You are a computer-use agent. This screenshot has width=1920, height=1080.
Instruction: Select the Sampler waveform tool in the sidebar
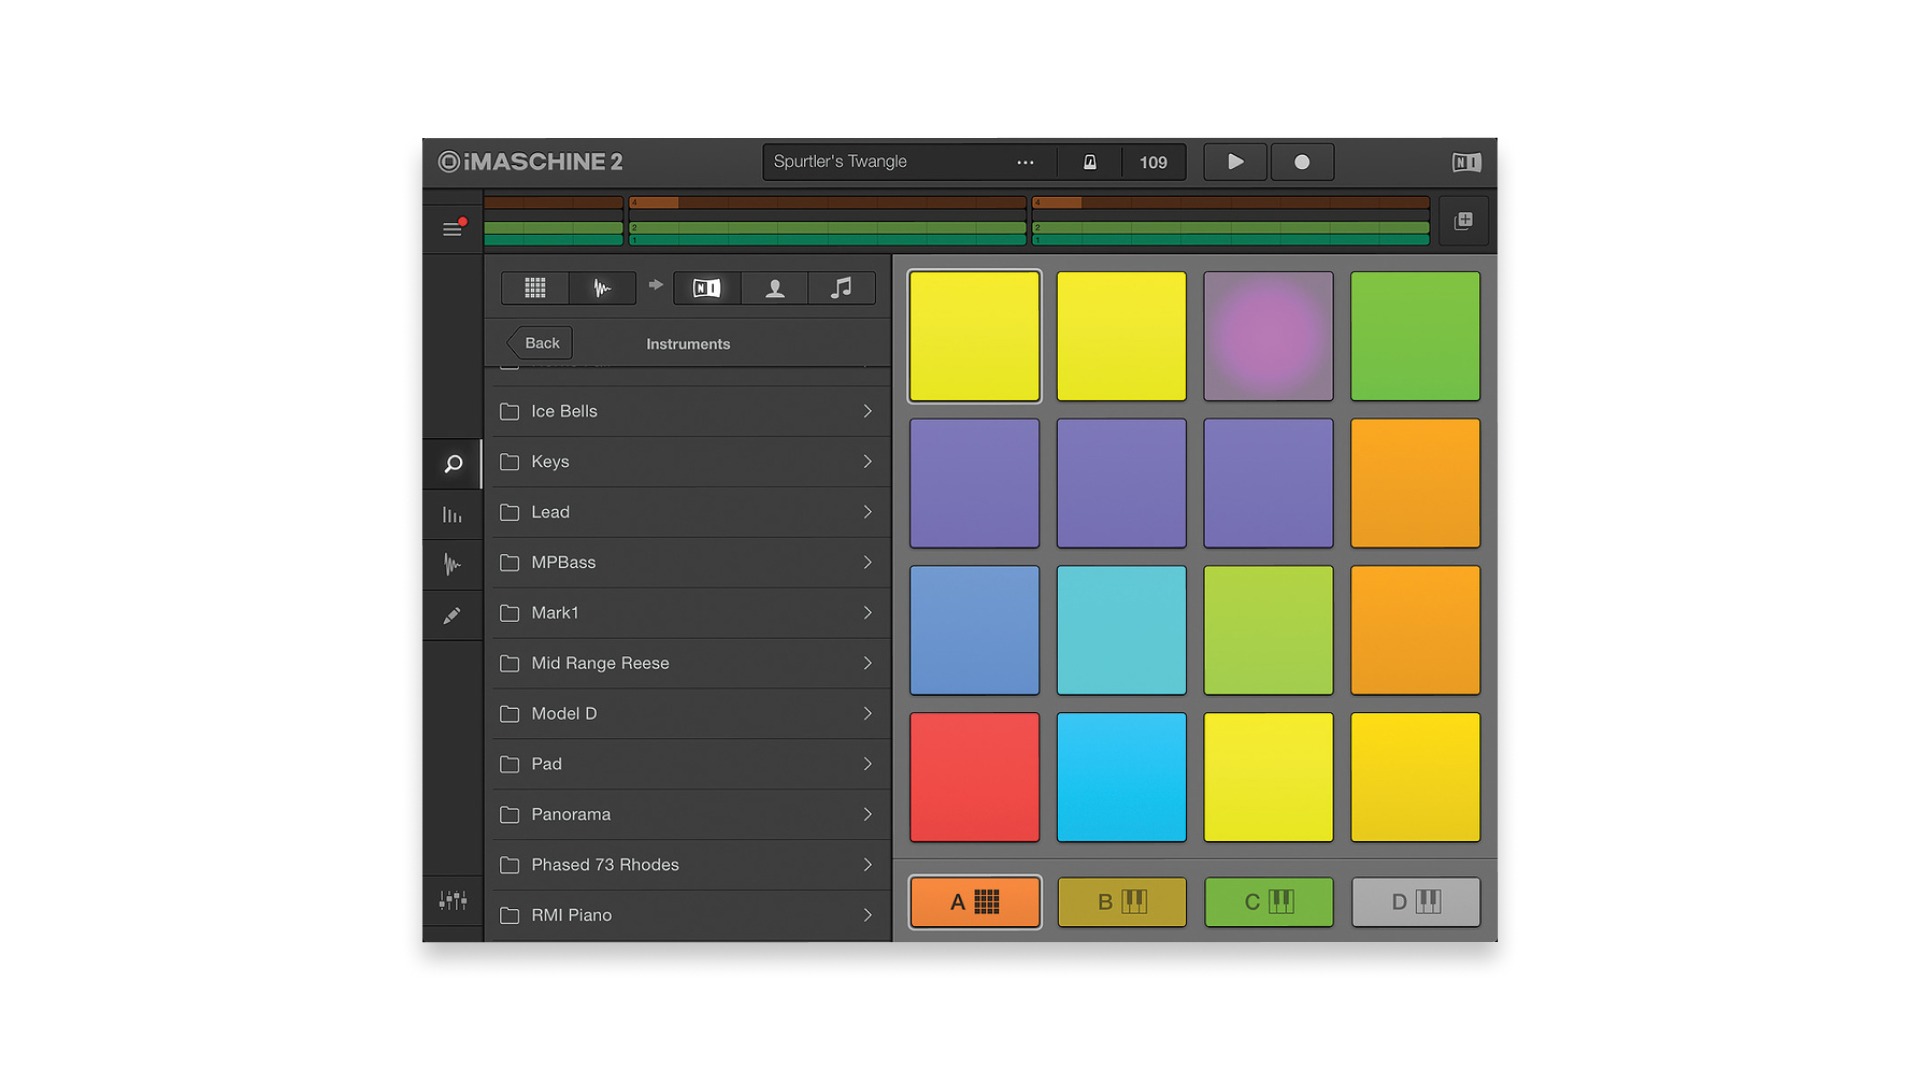tap(453, 565)
